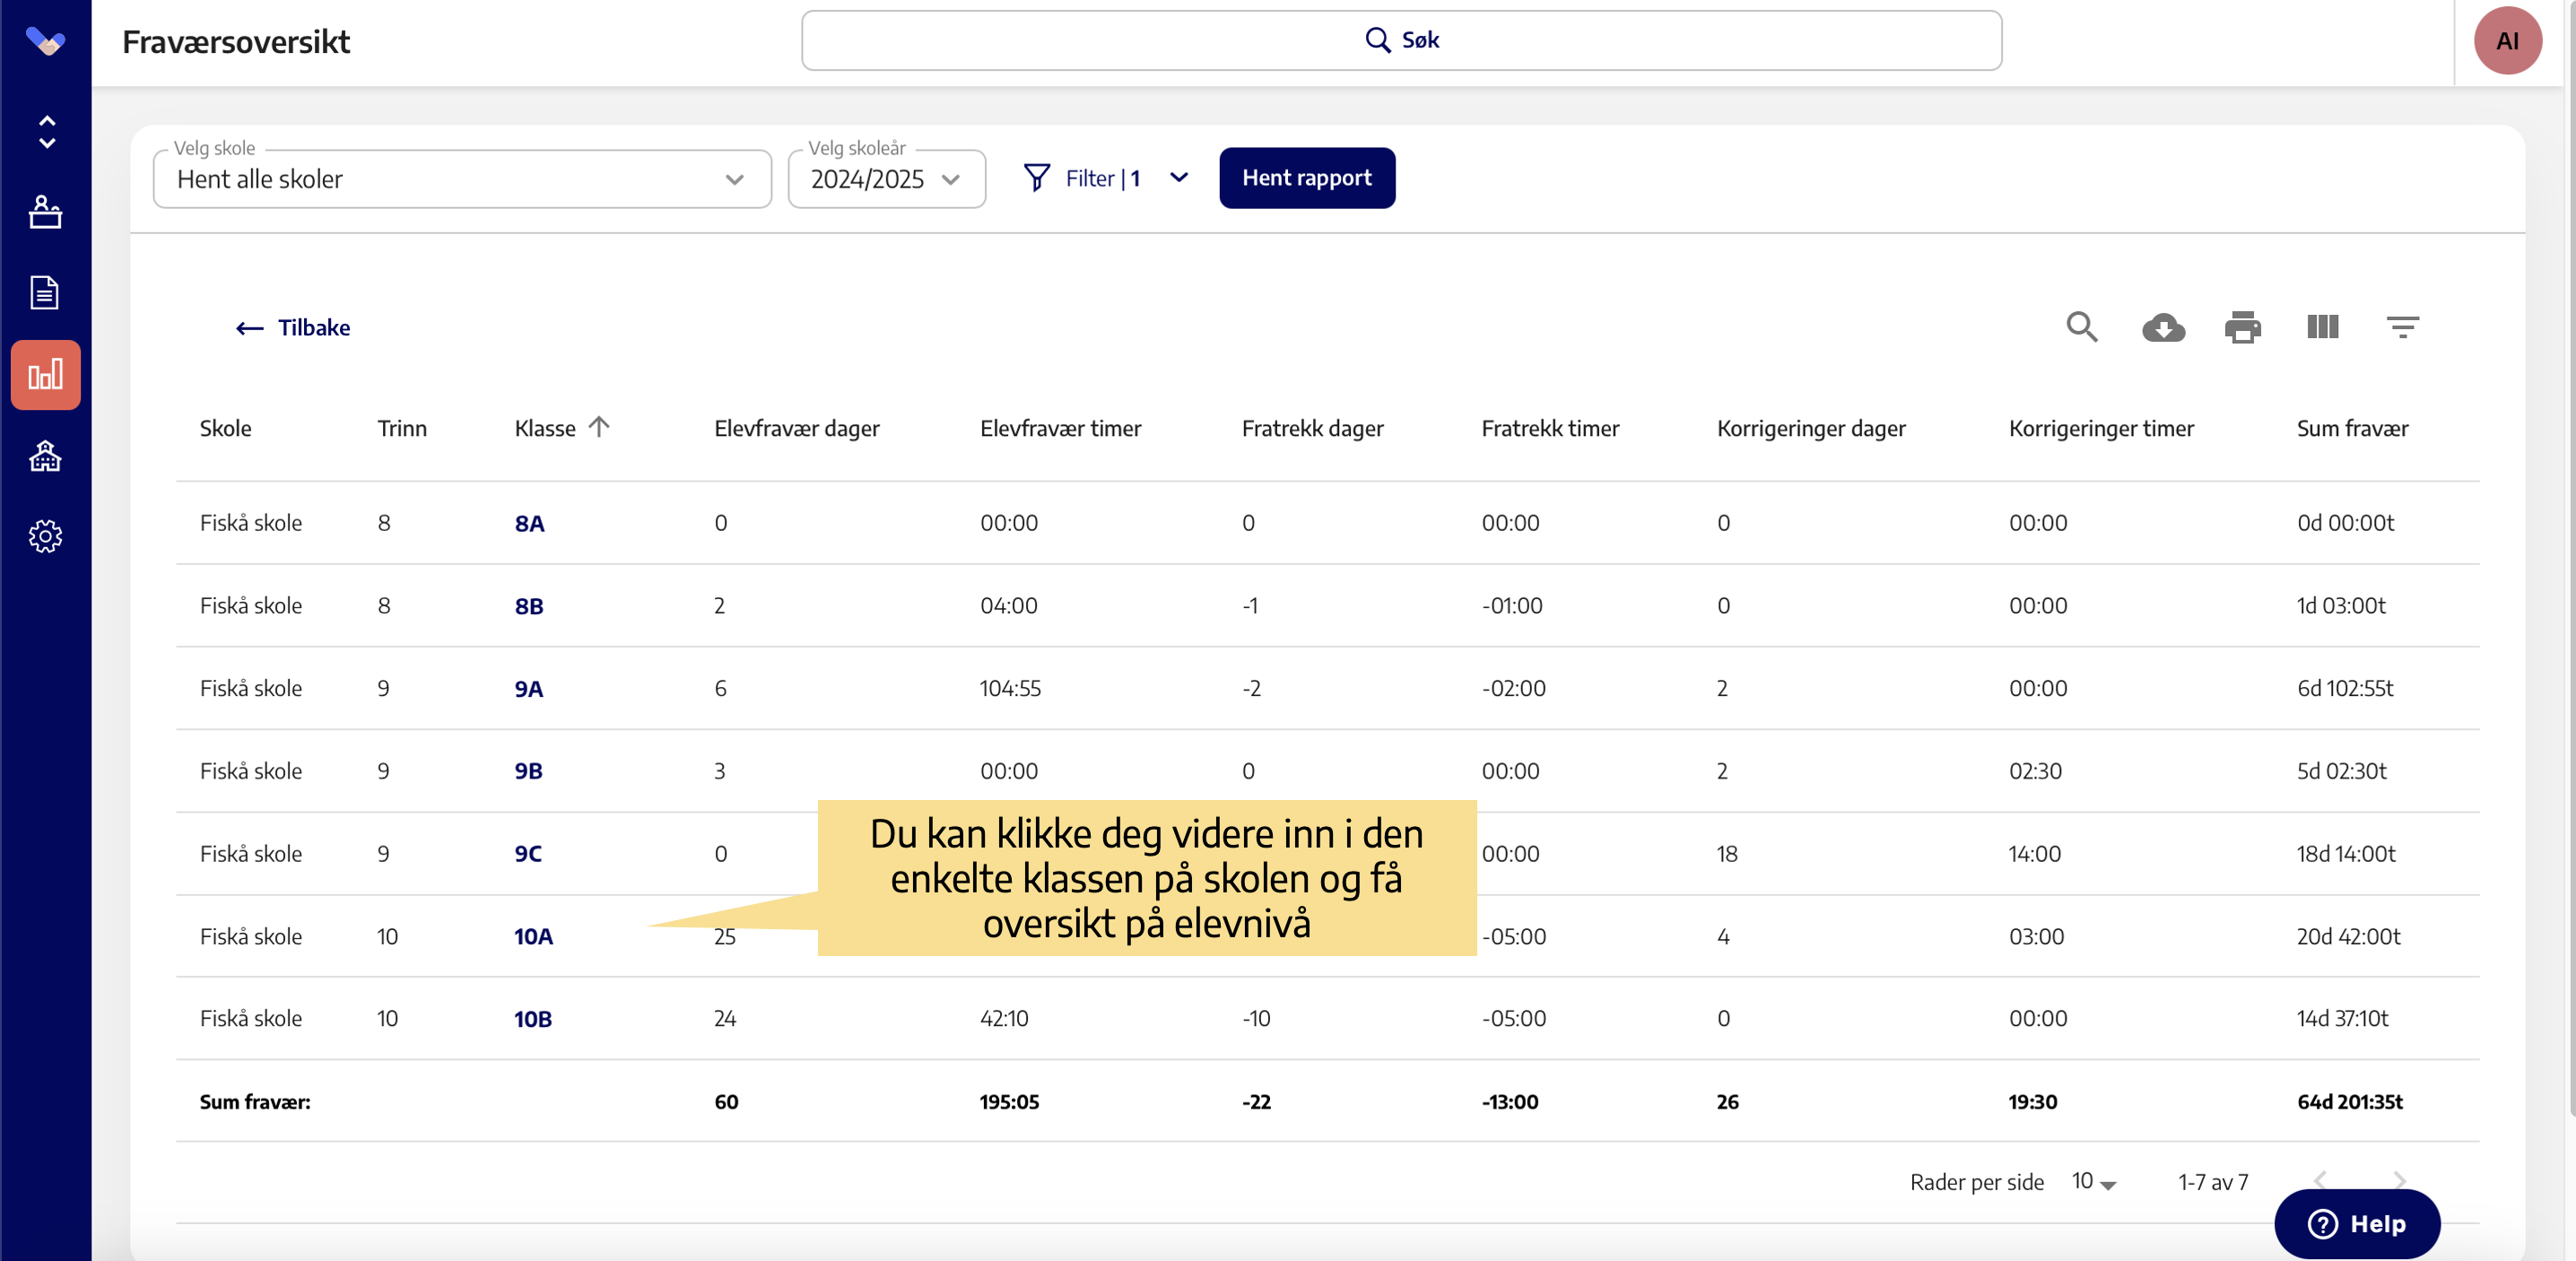Open the school building sidebar icon

tap(45, 456)
